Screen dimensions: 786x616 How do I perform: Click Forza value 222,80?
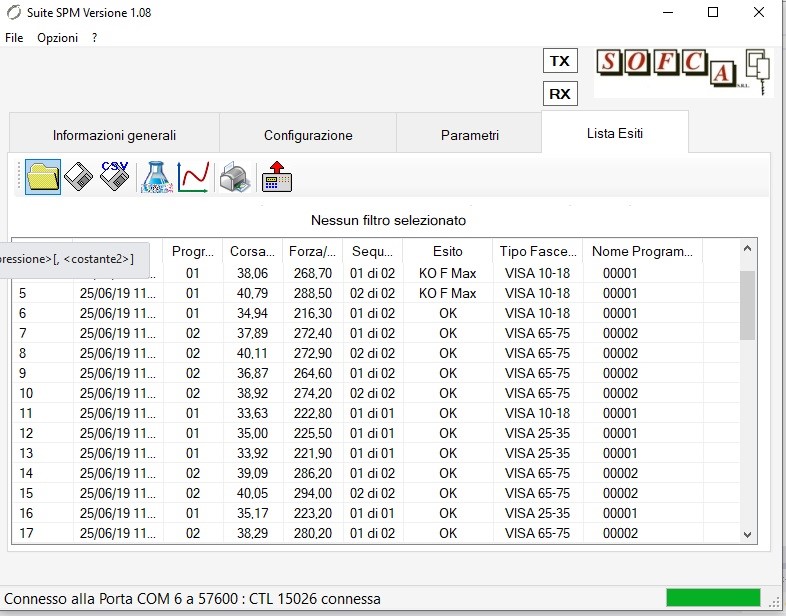313,414
